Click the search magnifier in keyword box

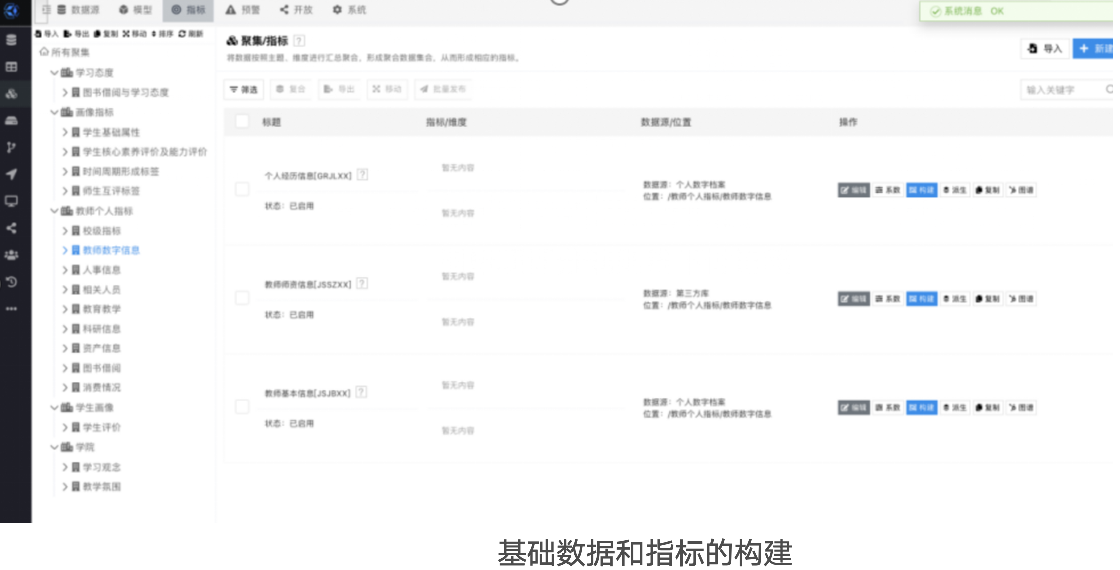pyautogui.click(x=1109, y=89)
